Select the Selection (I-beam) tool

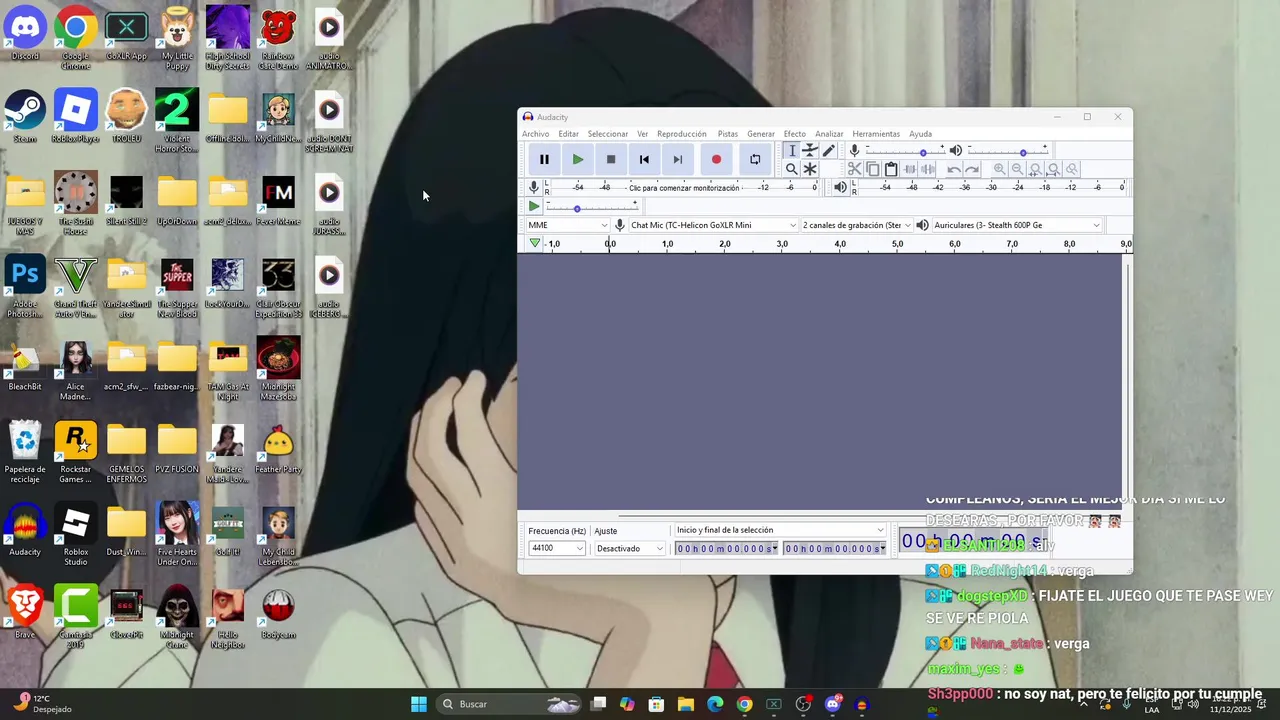791,150
